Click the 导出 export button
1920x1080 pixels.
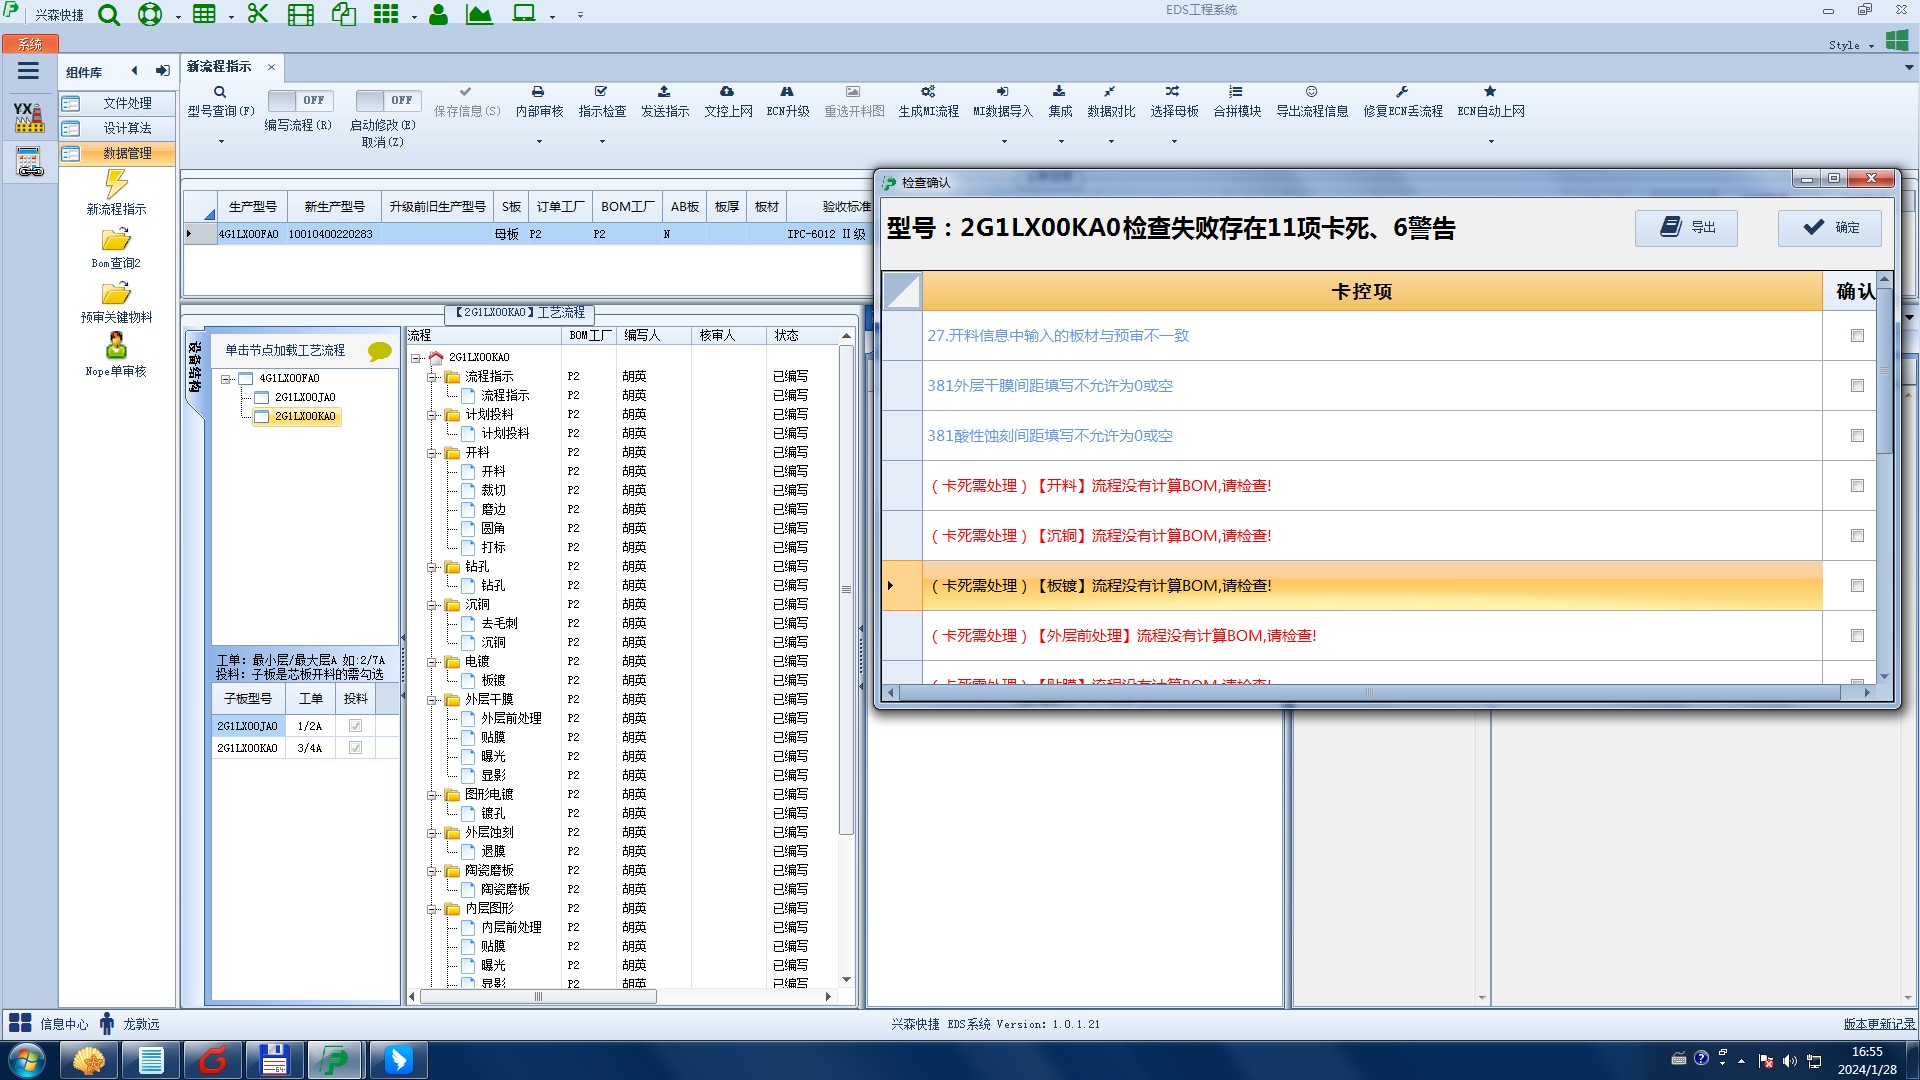(x=1686, y=228)
